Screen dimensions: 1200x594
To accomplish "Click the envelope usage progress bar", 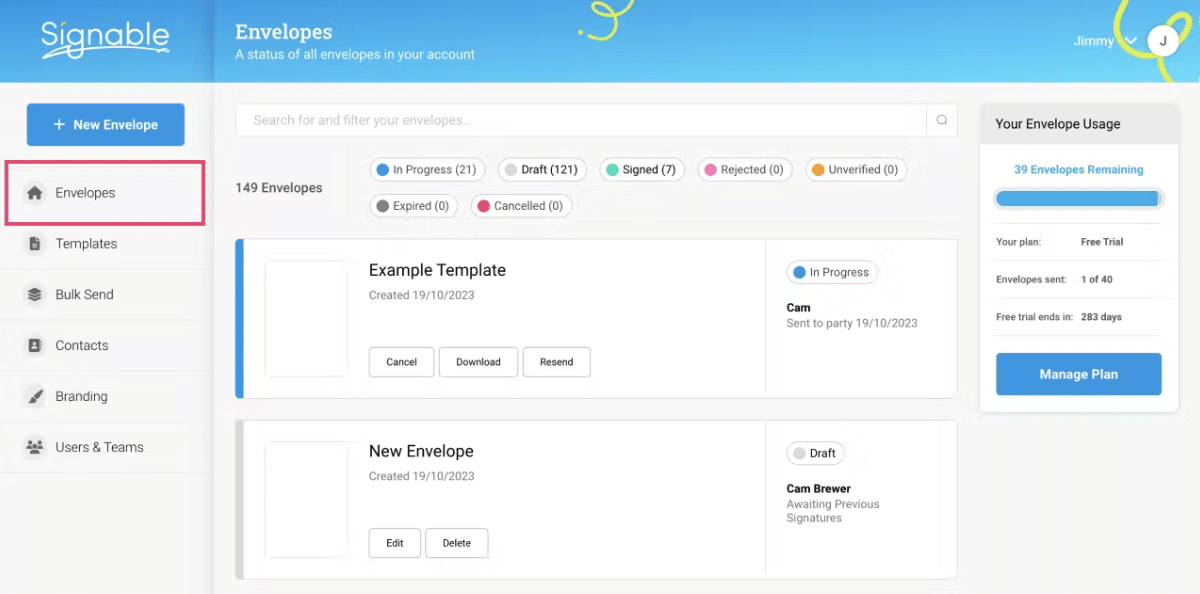I will pyautogui.click(x=1078, y=198).
